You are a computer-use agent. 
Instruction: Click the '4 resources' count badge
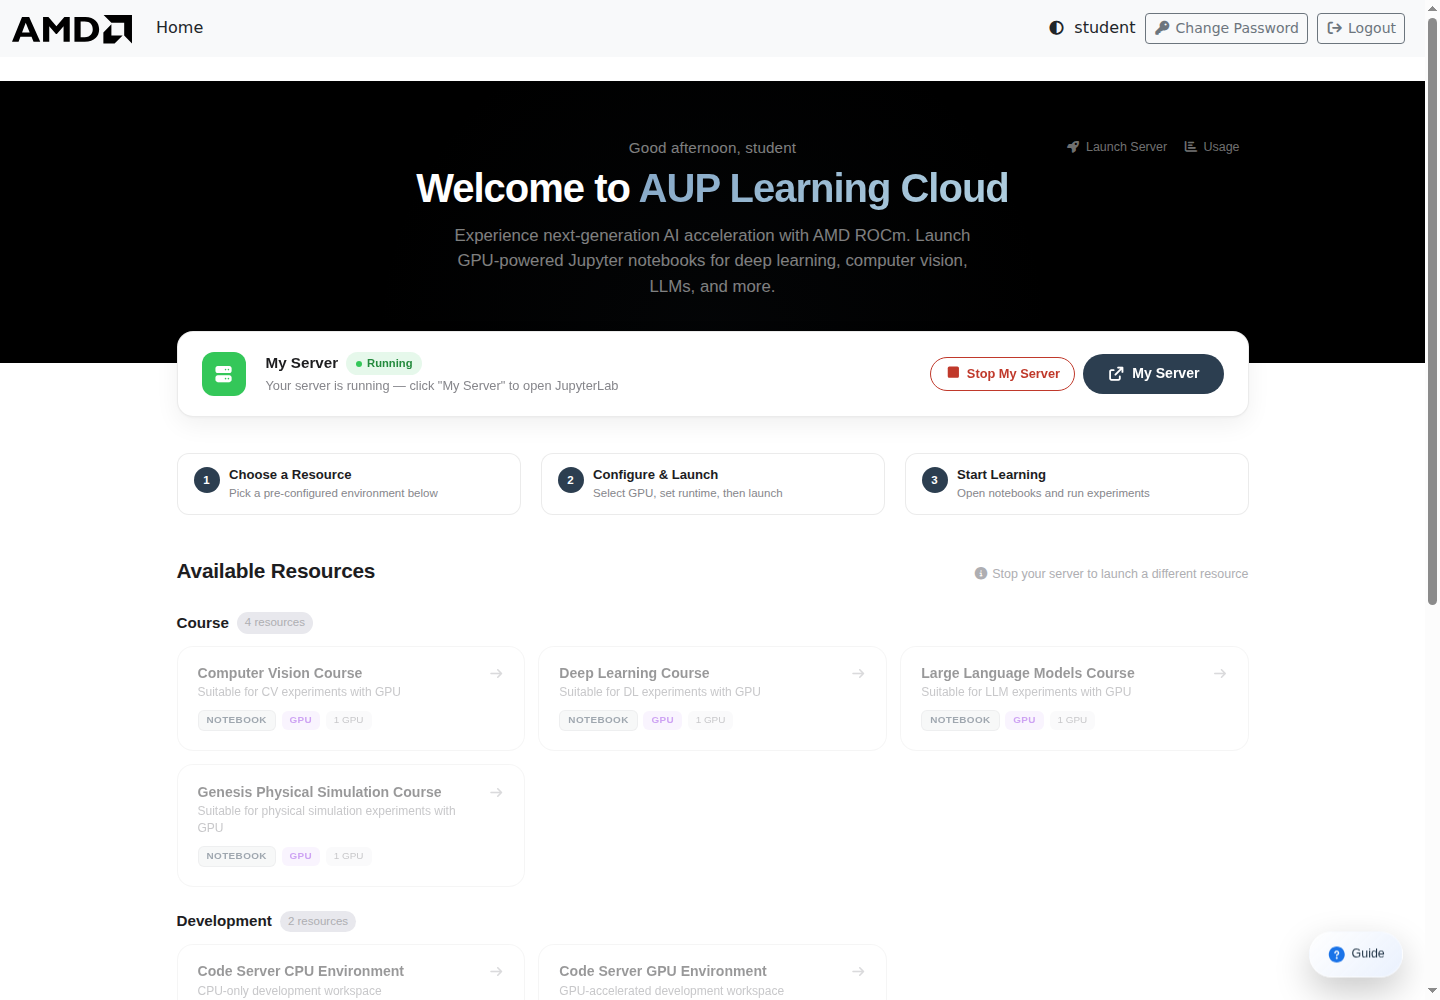275,623
